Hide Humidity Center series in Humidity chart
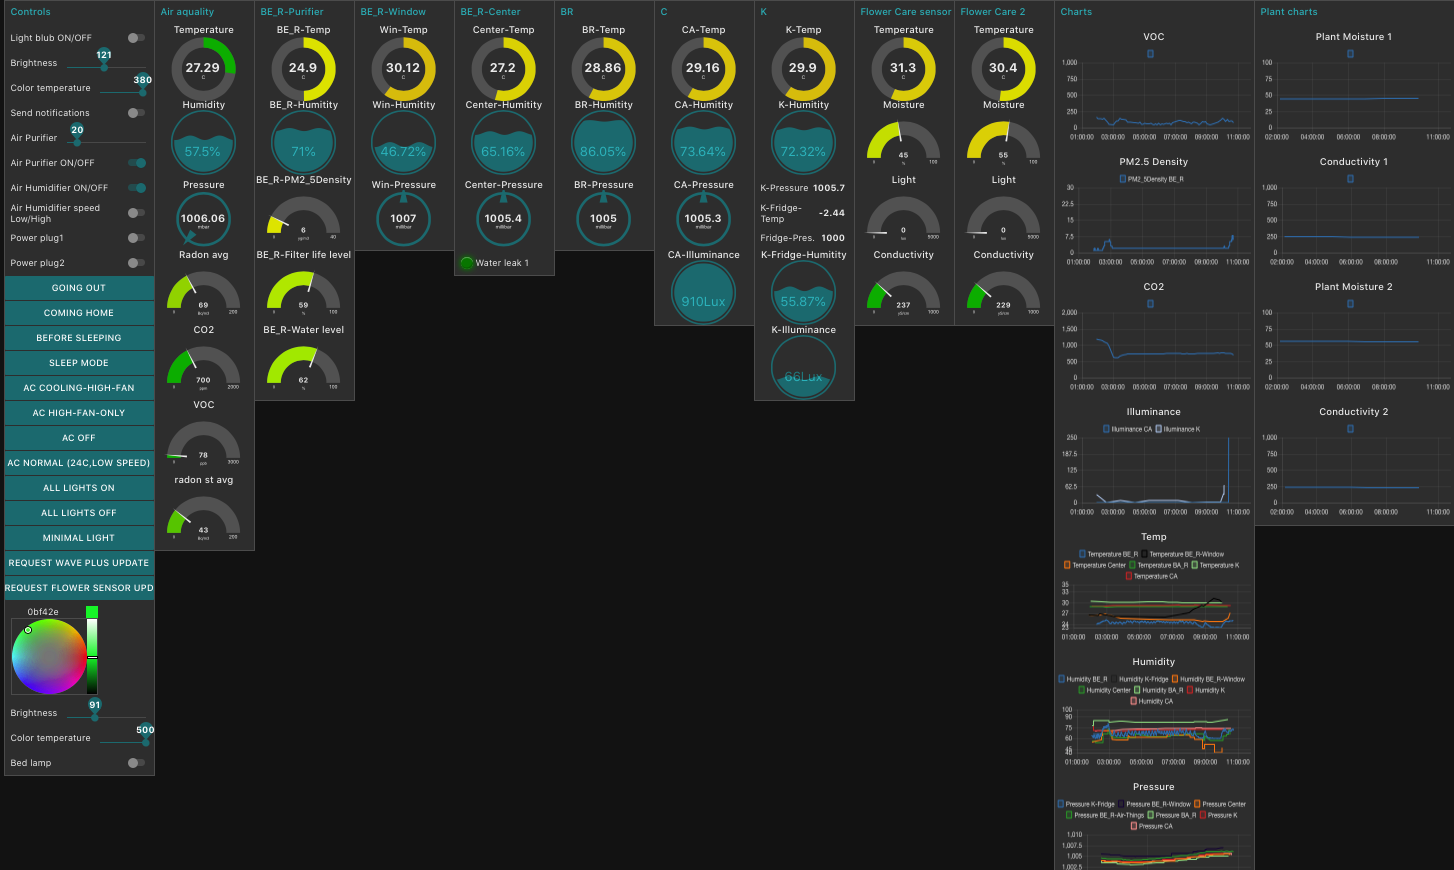Image resolution: width=1454 pixels, height=870 pixels. (x=1104, y=690)
